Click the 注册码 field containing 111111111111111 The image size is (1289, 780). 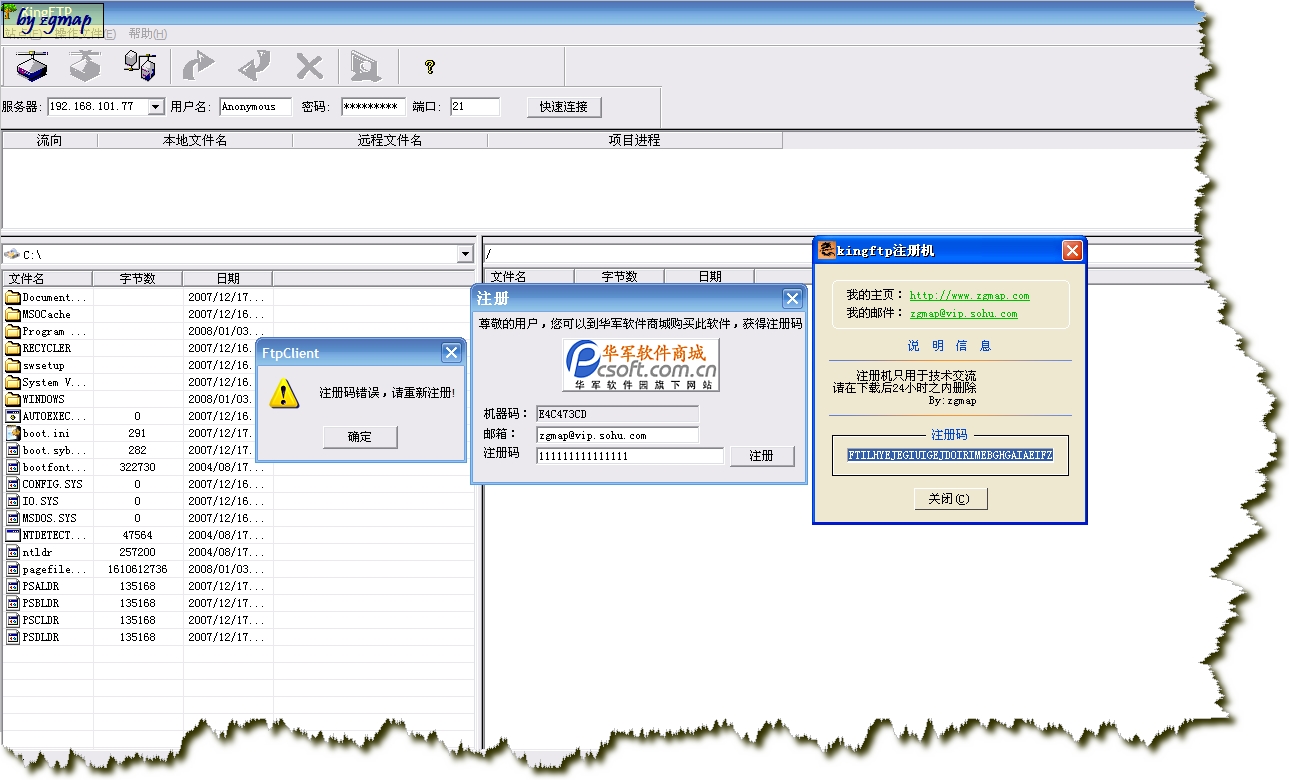point(630,456)
